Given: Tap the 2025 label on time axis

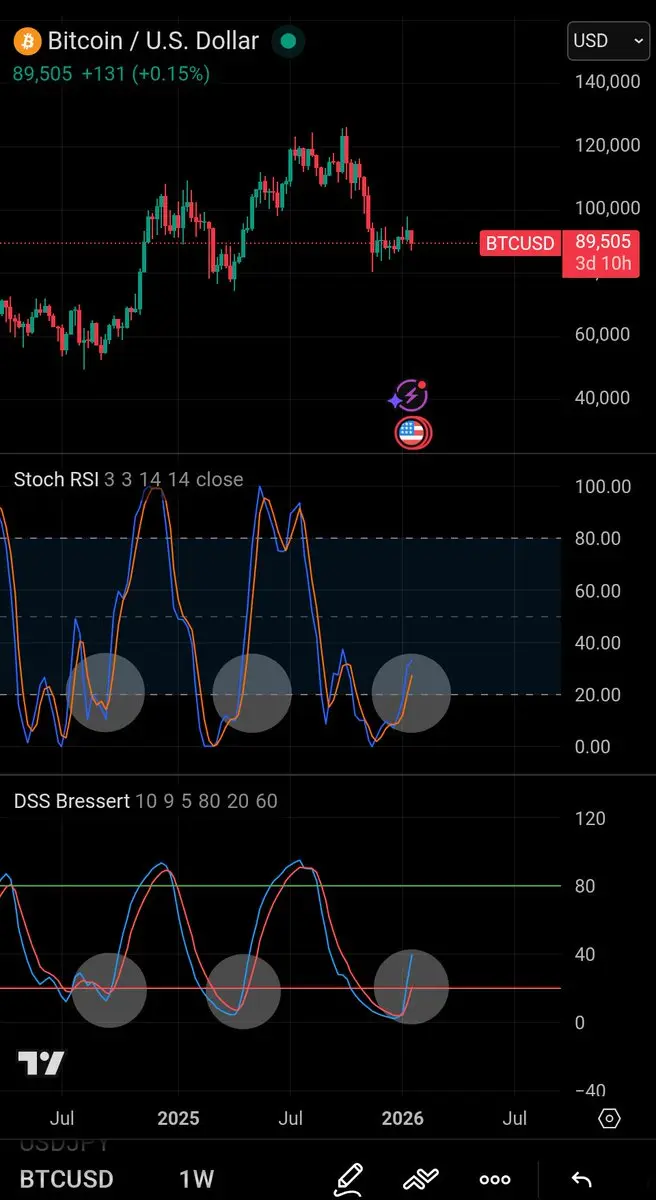Looking at the screenshot, I should 178,1118.
